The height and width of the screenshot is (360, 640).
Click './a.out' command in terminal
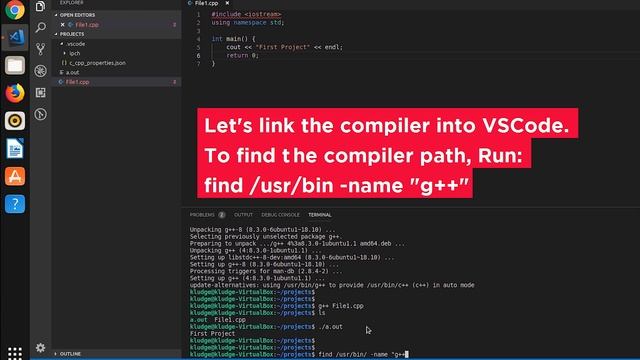click(331, 327)
